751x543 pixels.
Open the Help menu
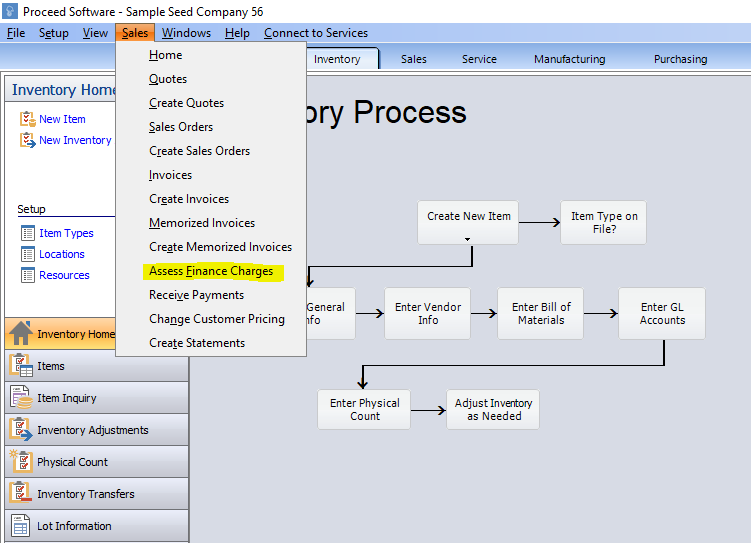click(237, 33)
